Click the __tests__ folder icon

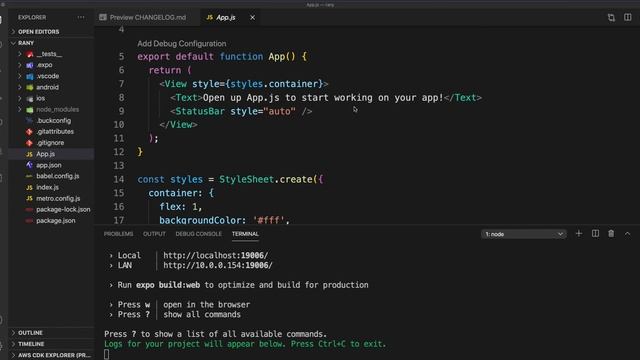tap(29, 54)
